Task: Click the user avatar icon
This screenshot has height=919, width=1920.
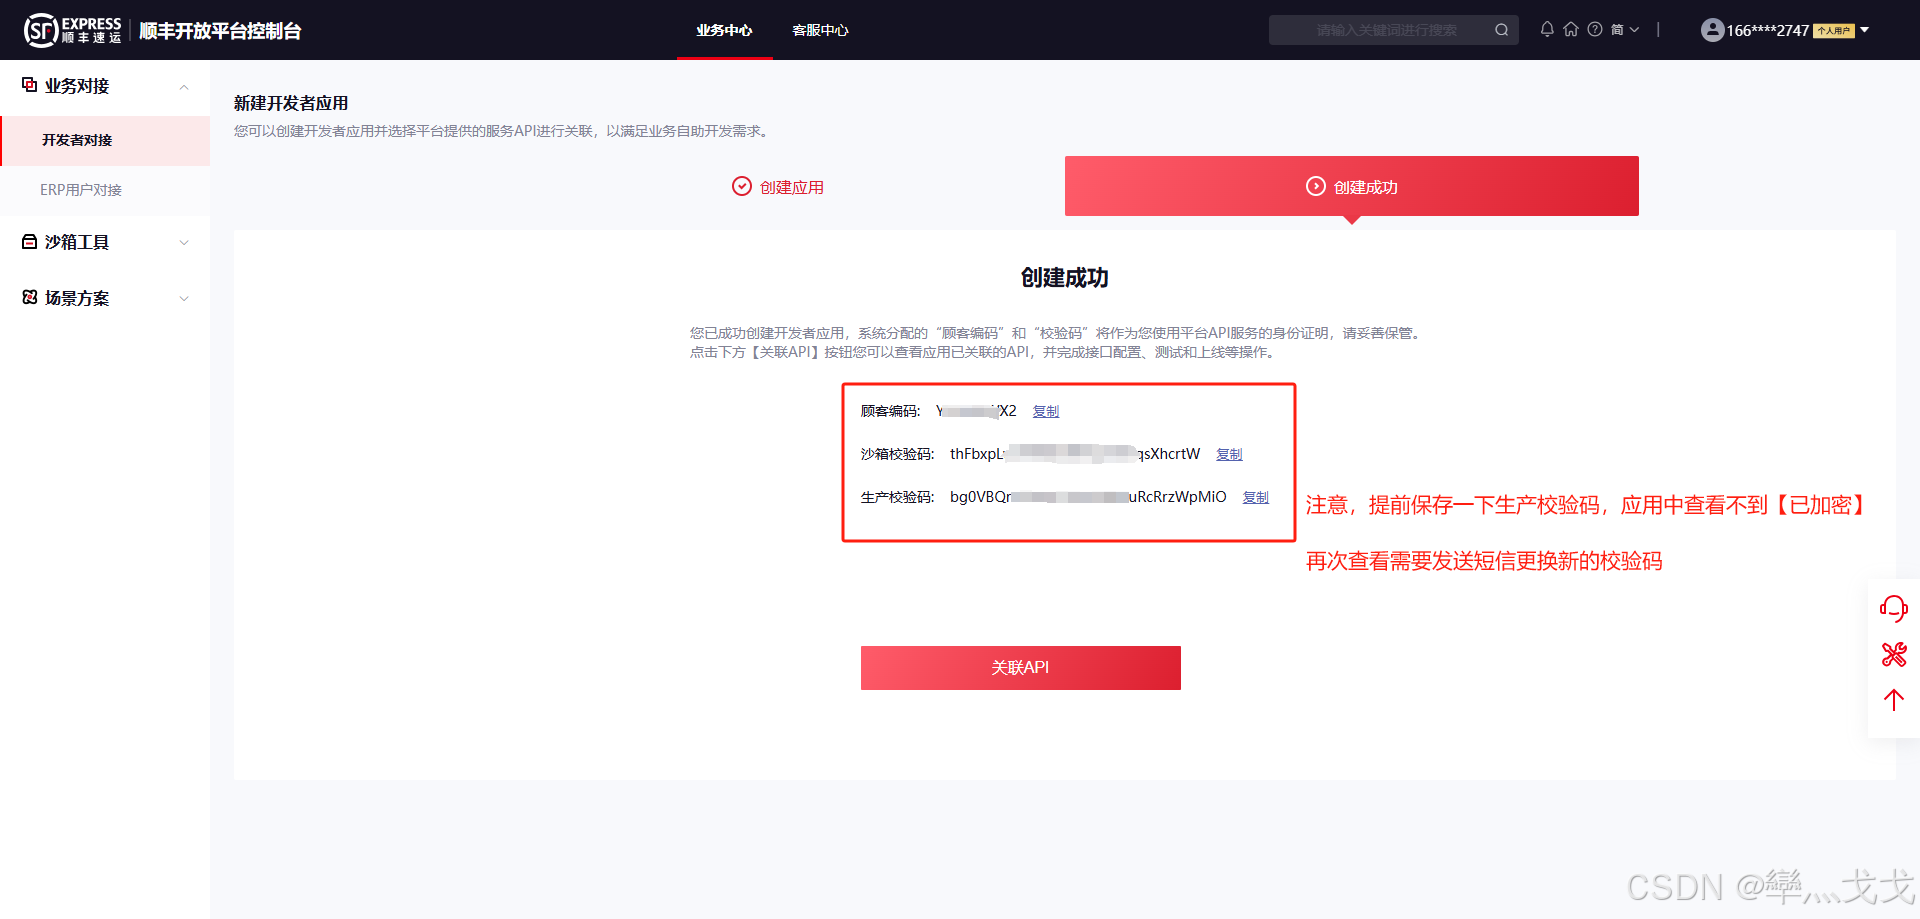Action: [1712, 30]
